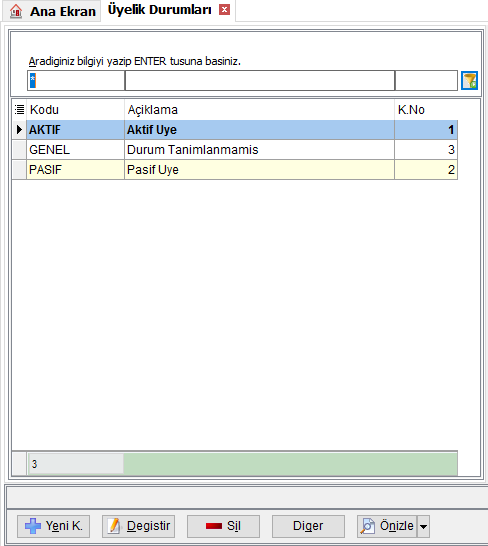Click the home icon on Ana Ekran
The height and width of the screenshot is (546, 488).
point(16,11)
